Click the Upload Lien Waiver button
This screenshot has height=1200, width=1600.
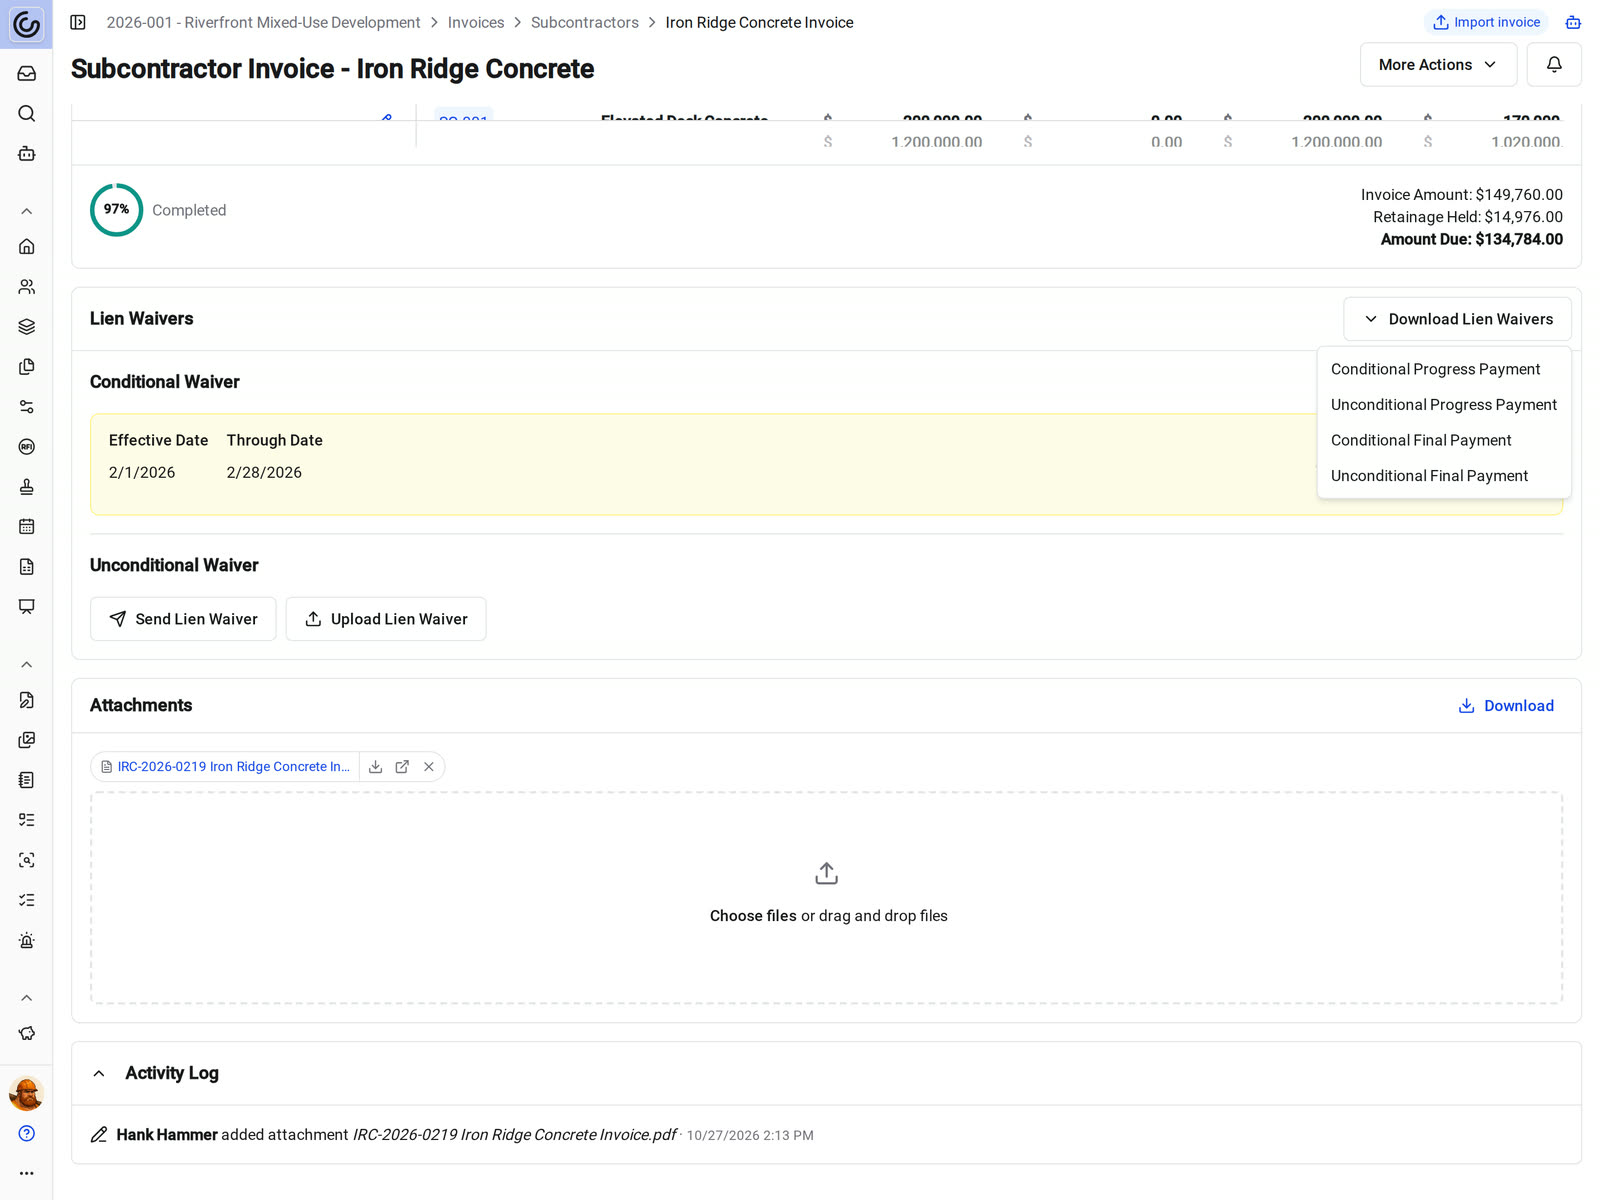click(x=386, y=619)
